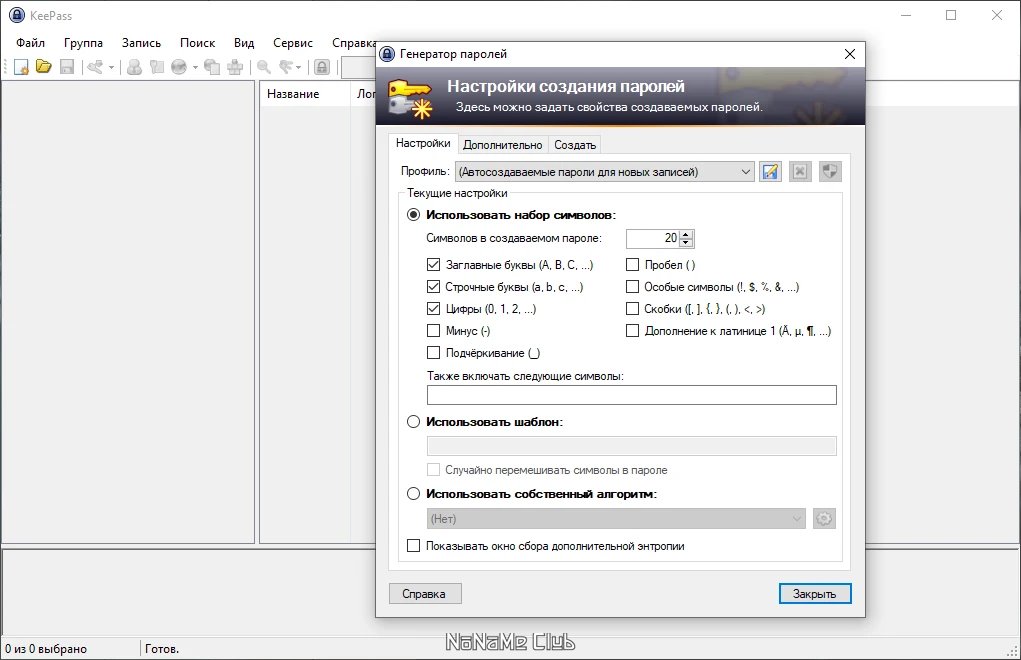Click the Copy password toolbar icon
Screen dimensions: 1021x660
coord(156,67)
